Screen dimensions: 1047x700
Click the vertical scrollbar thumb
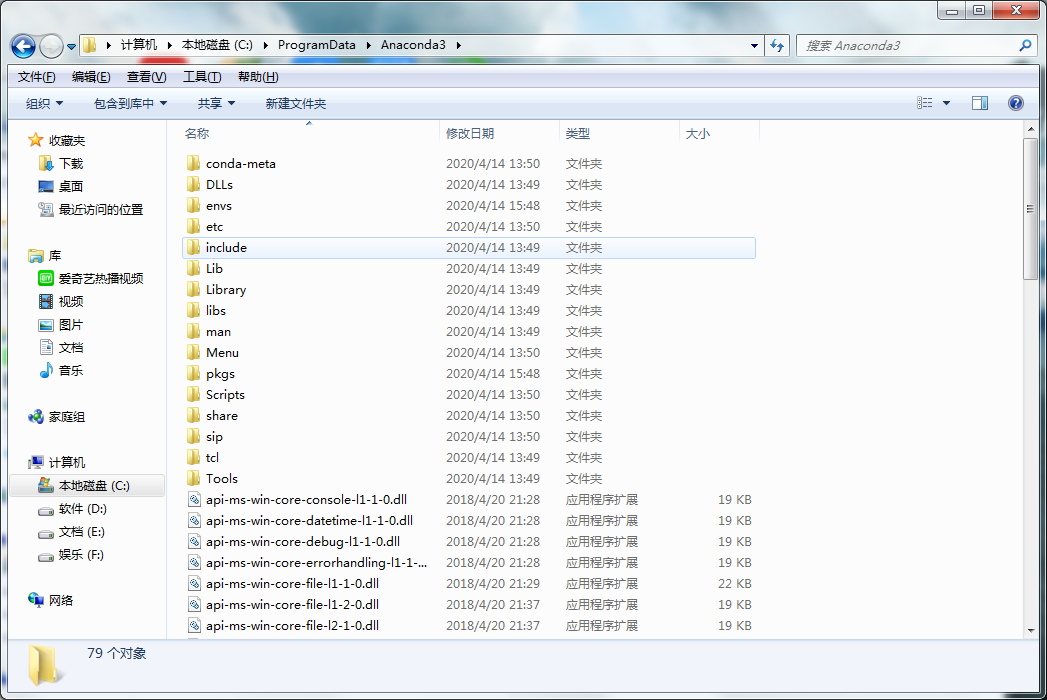pyautogui.click(x=1031, y=209)
